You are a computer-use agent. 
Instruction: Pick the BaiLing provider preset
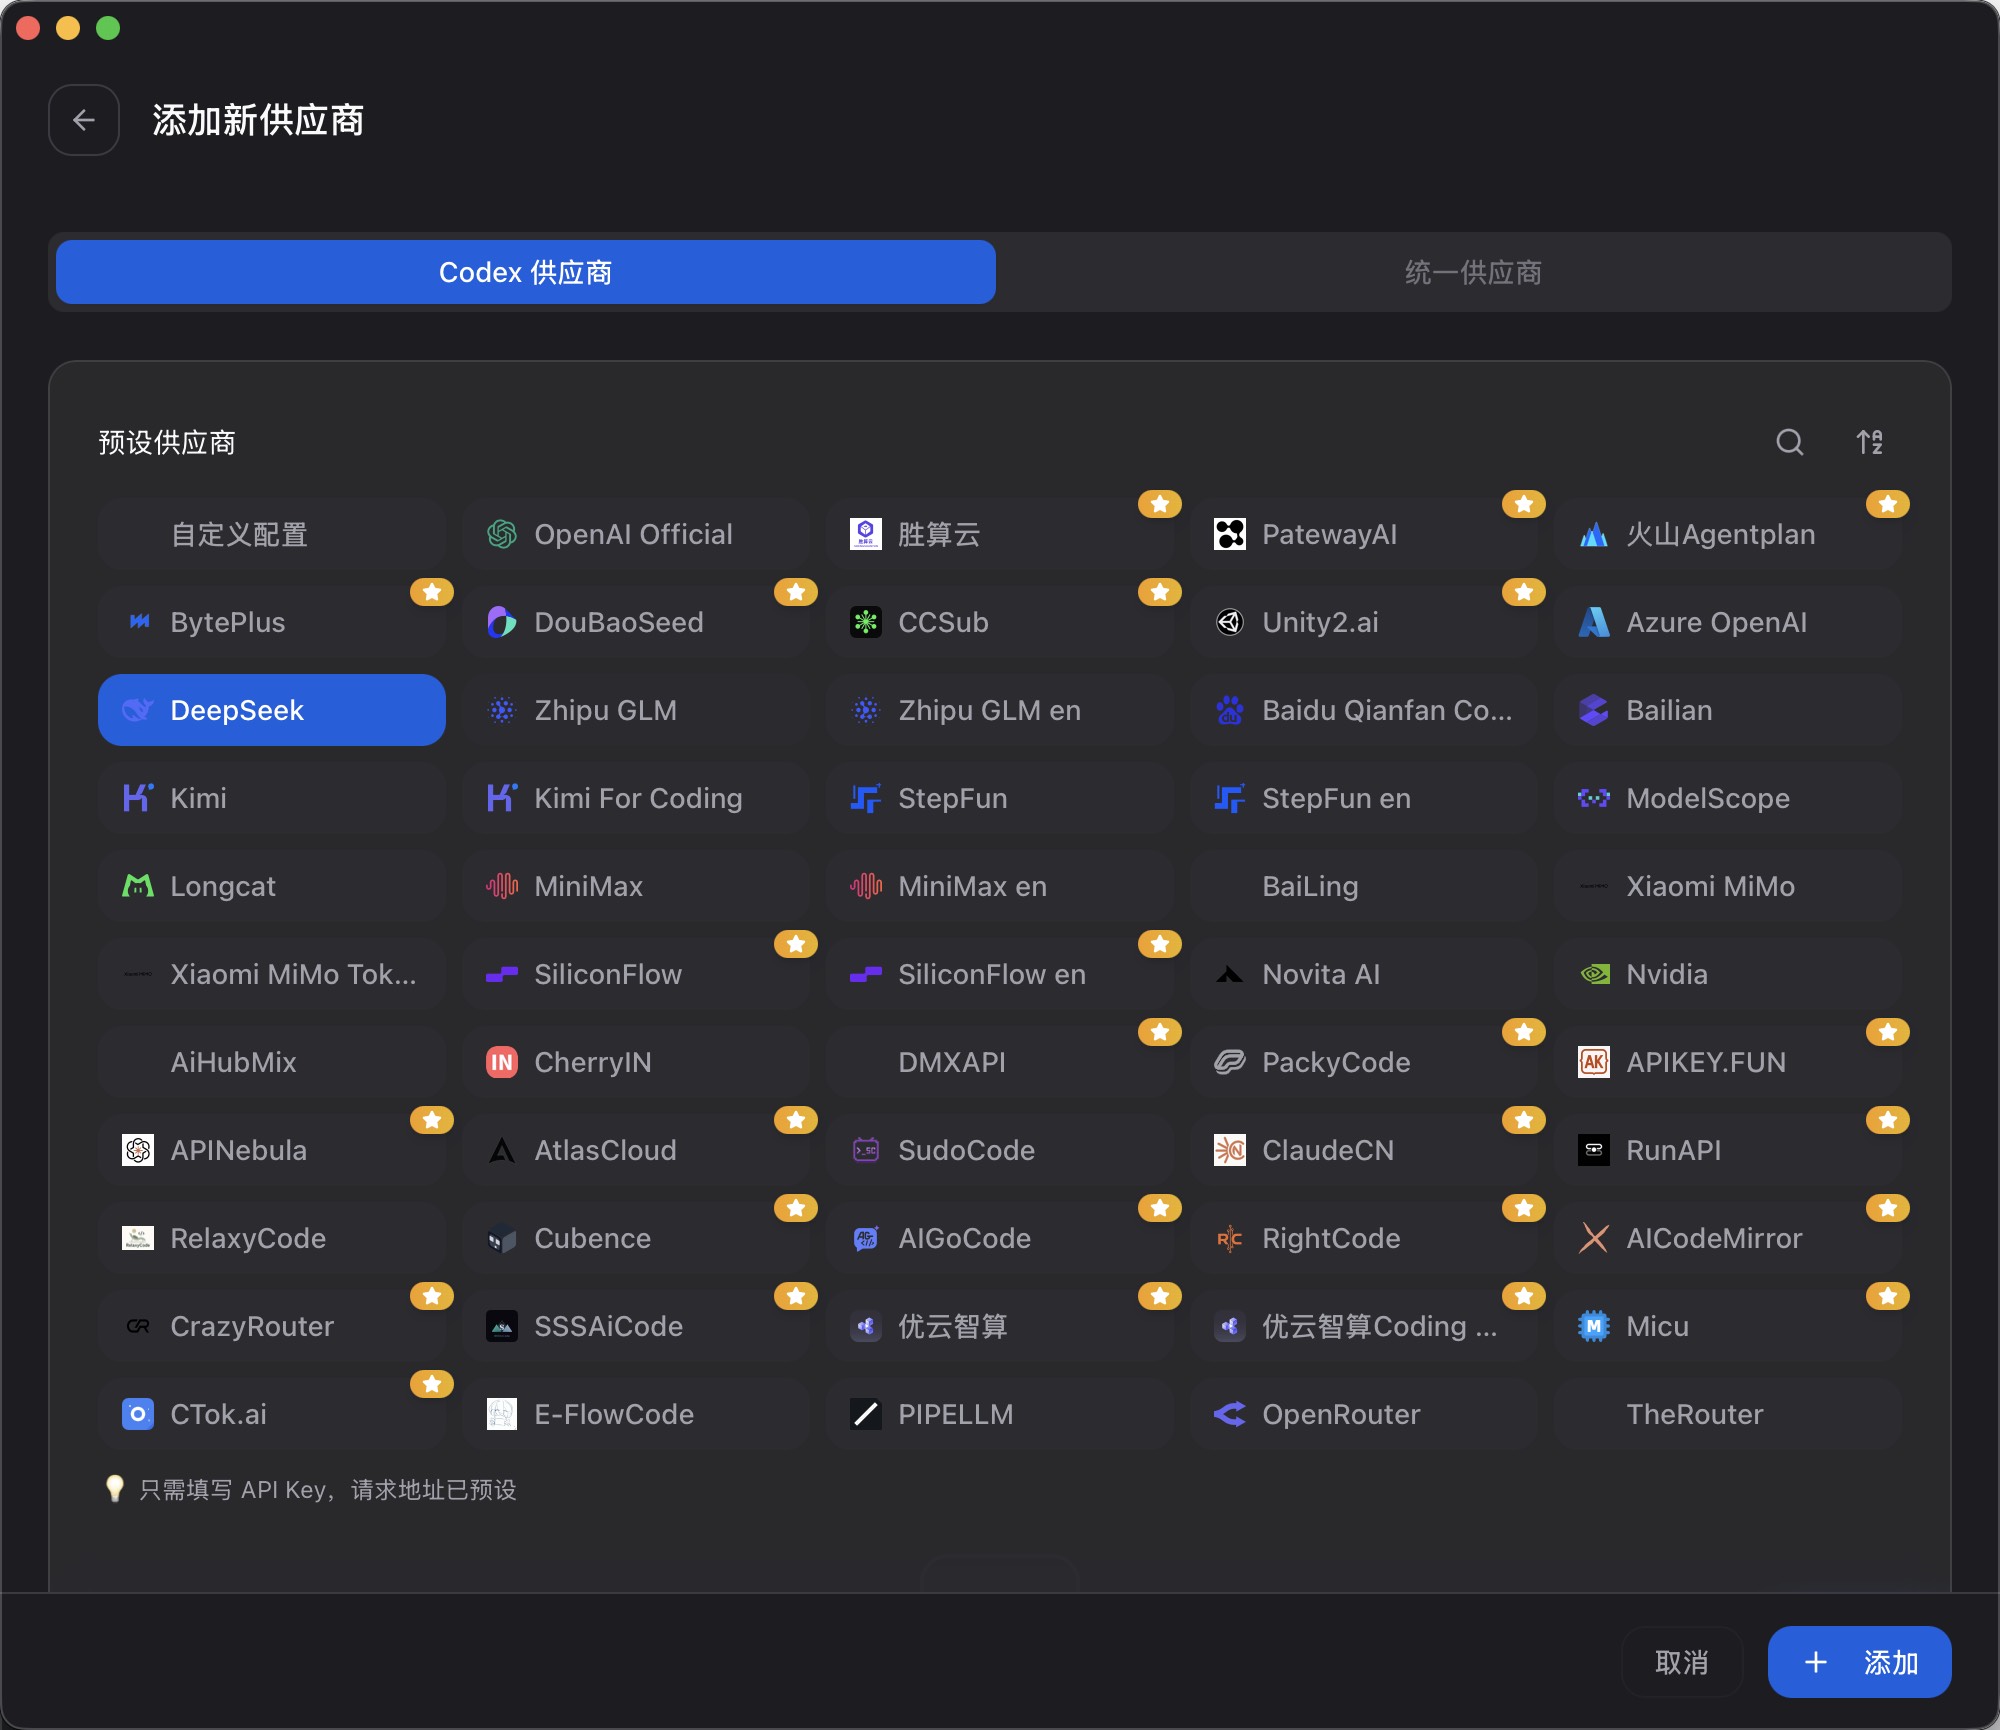pos(1364,886)
